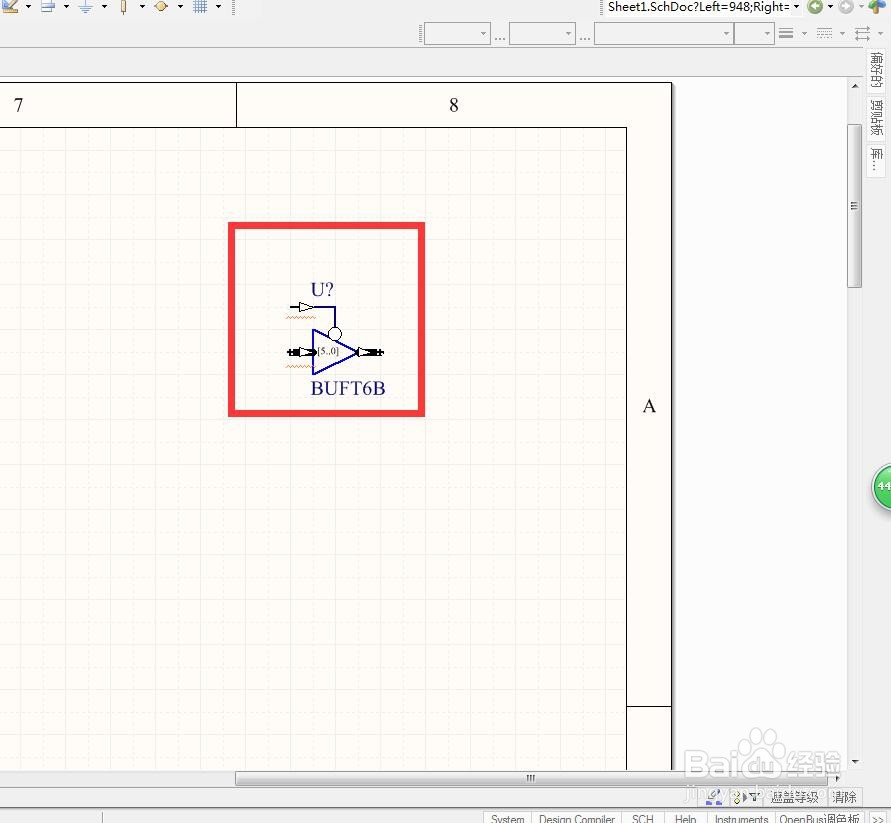
Task: Click the vertical scrollbar thumb
Action: (x=854, y=206)
